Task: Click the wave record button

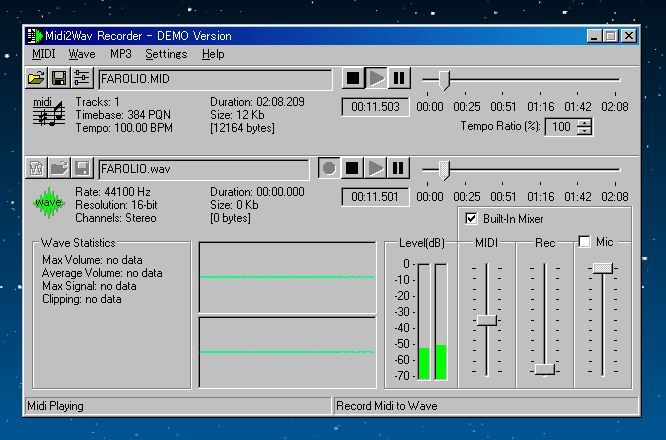Action: point(329,167)
